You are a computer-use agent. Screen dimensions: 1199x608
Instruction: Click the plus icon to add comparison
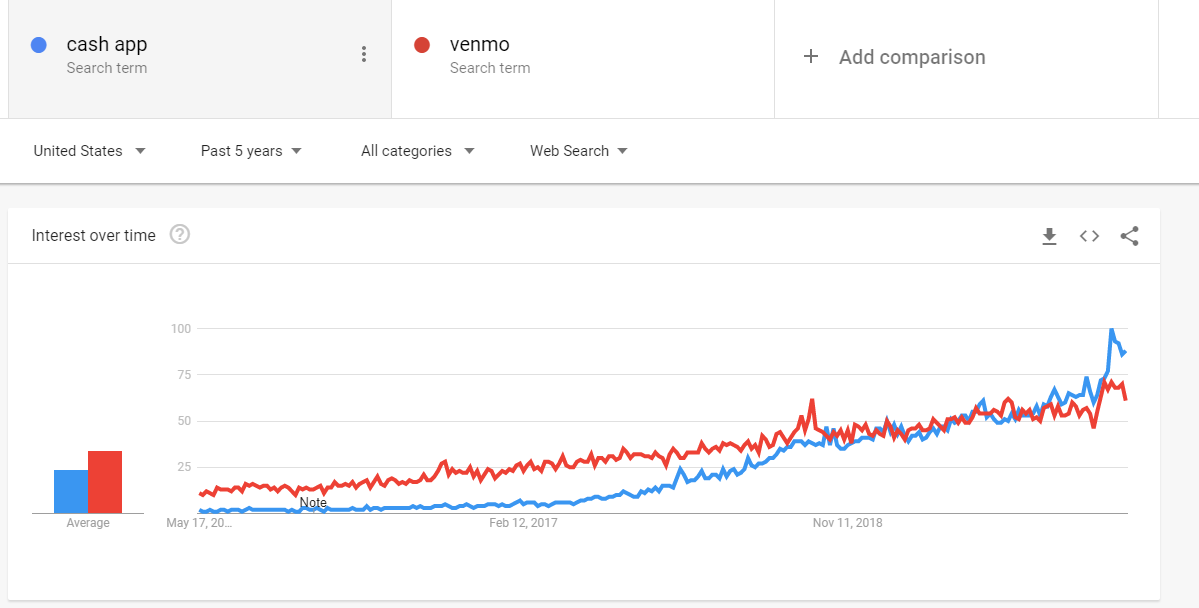pos(811,57)
